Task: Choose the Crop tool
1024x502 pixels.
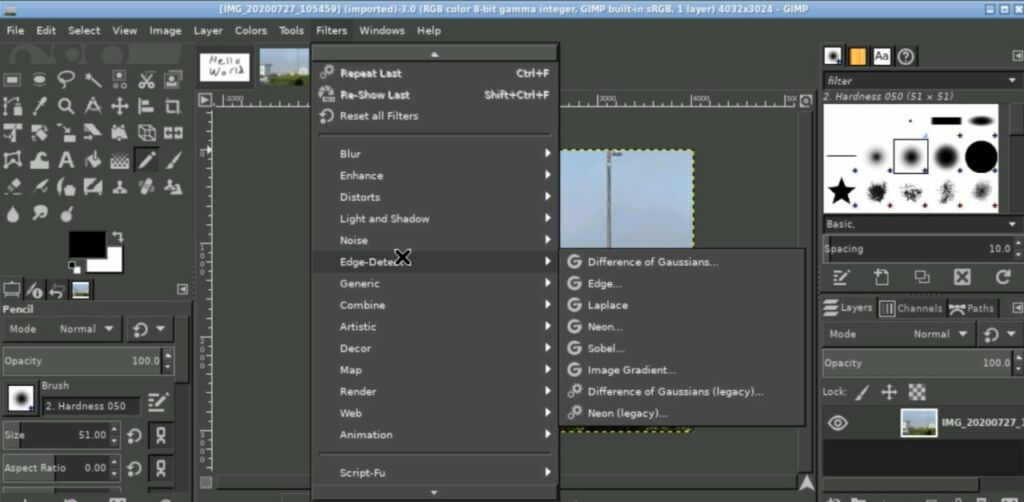Action: [173, 106]
